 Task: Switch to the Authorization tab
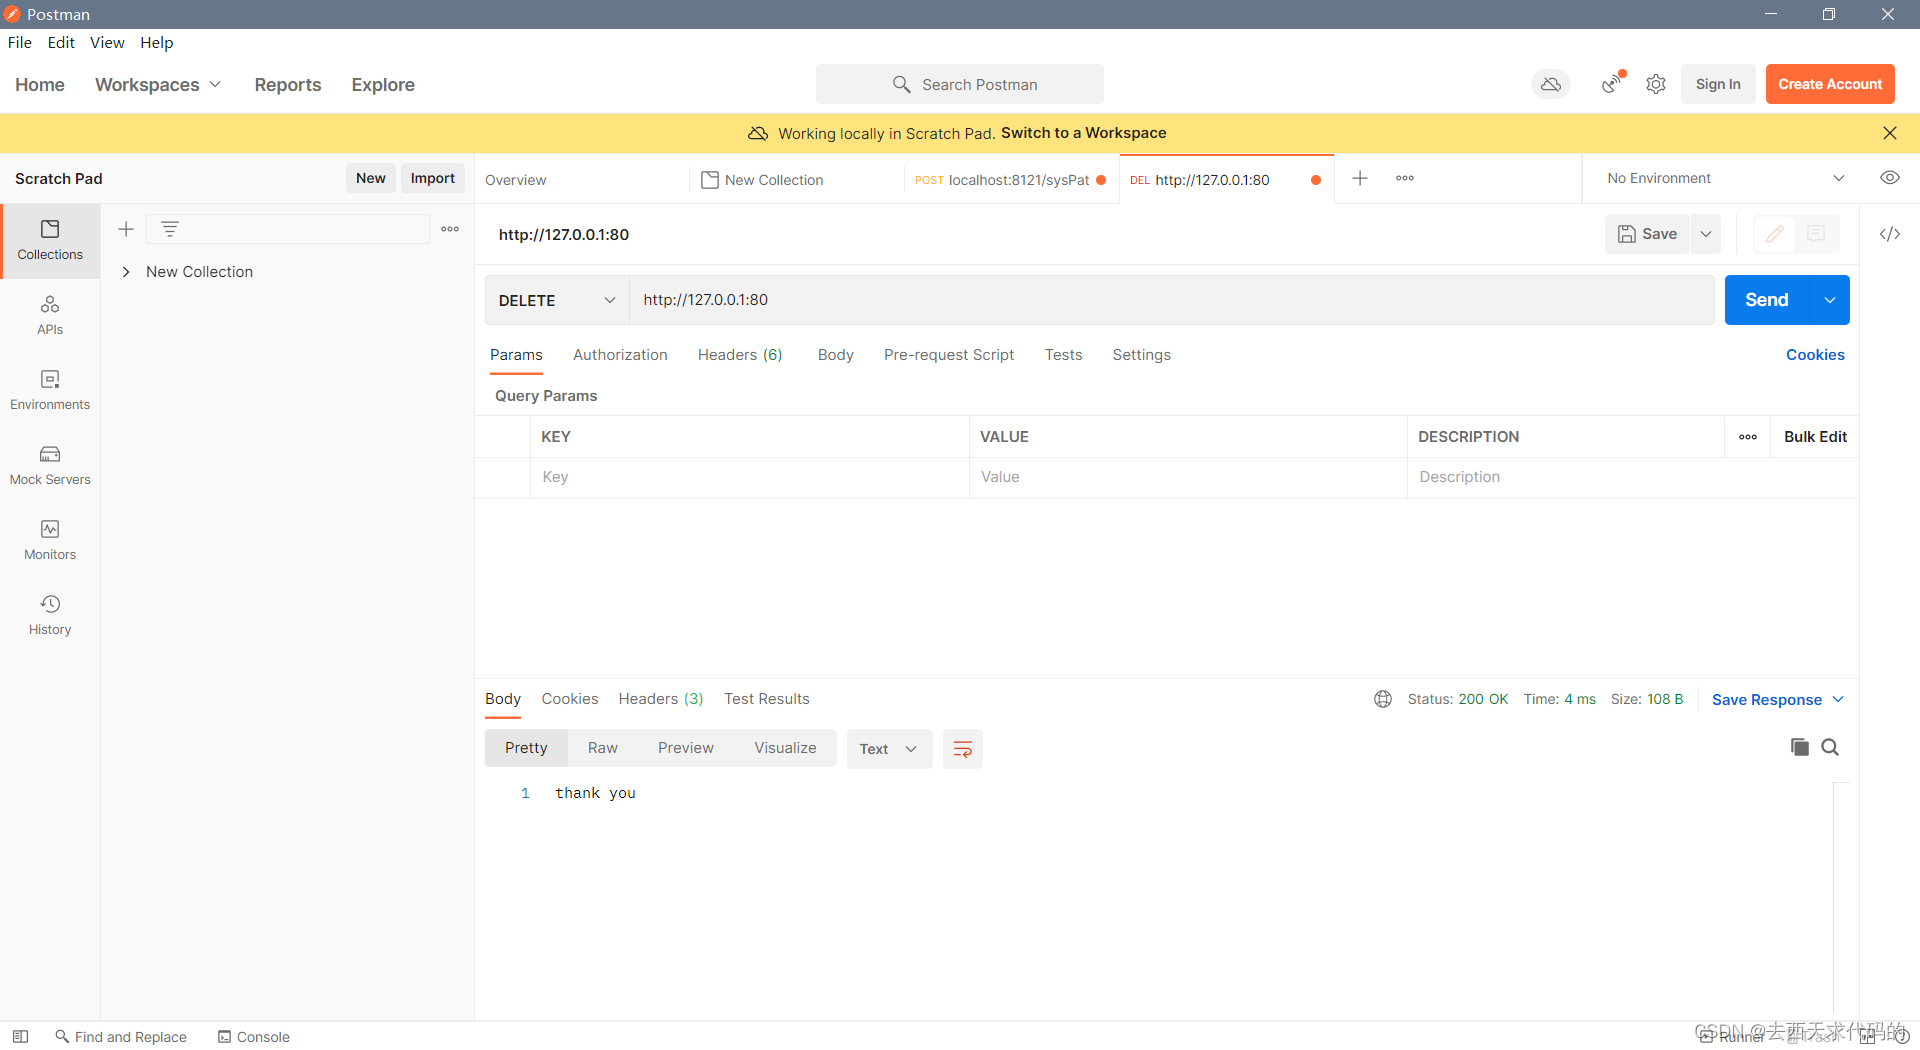pos(620,355)
